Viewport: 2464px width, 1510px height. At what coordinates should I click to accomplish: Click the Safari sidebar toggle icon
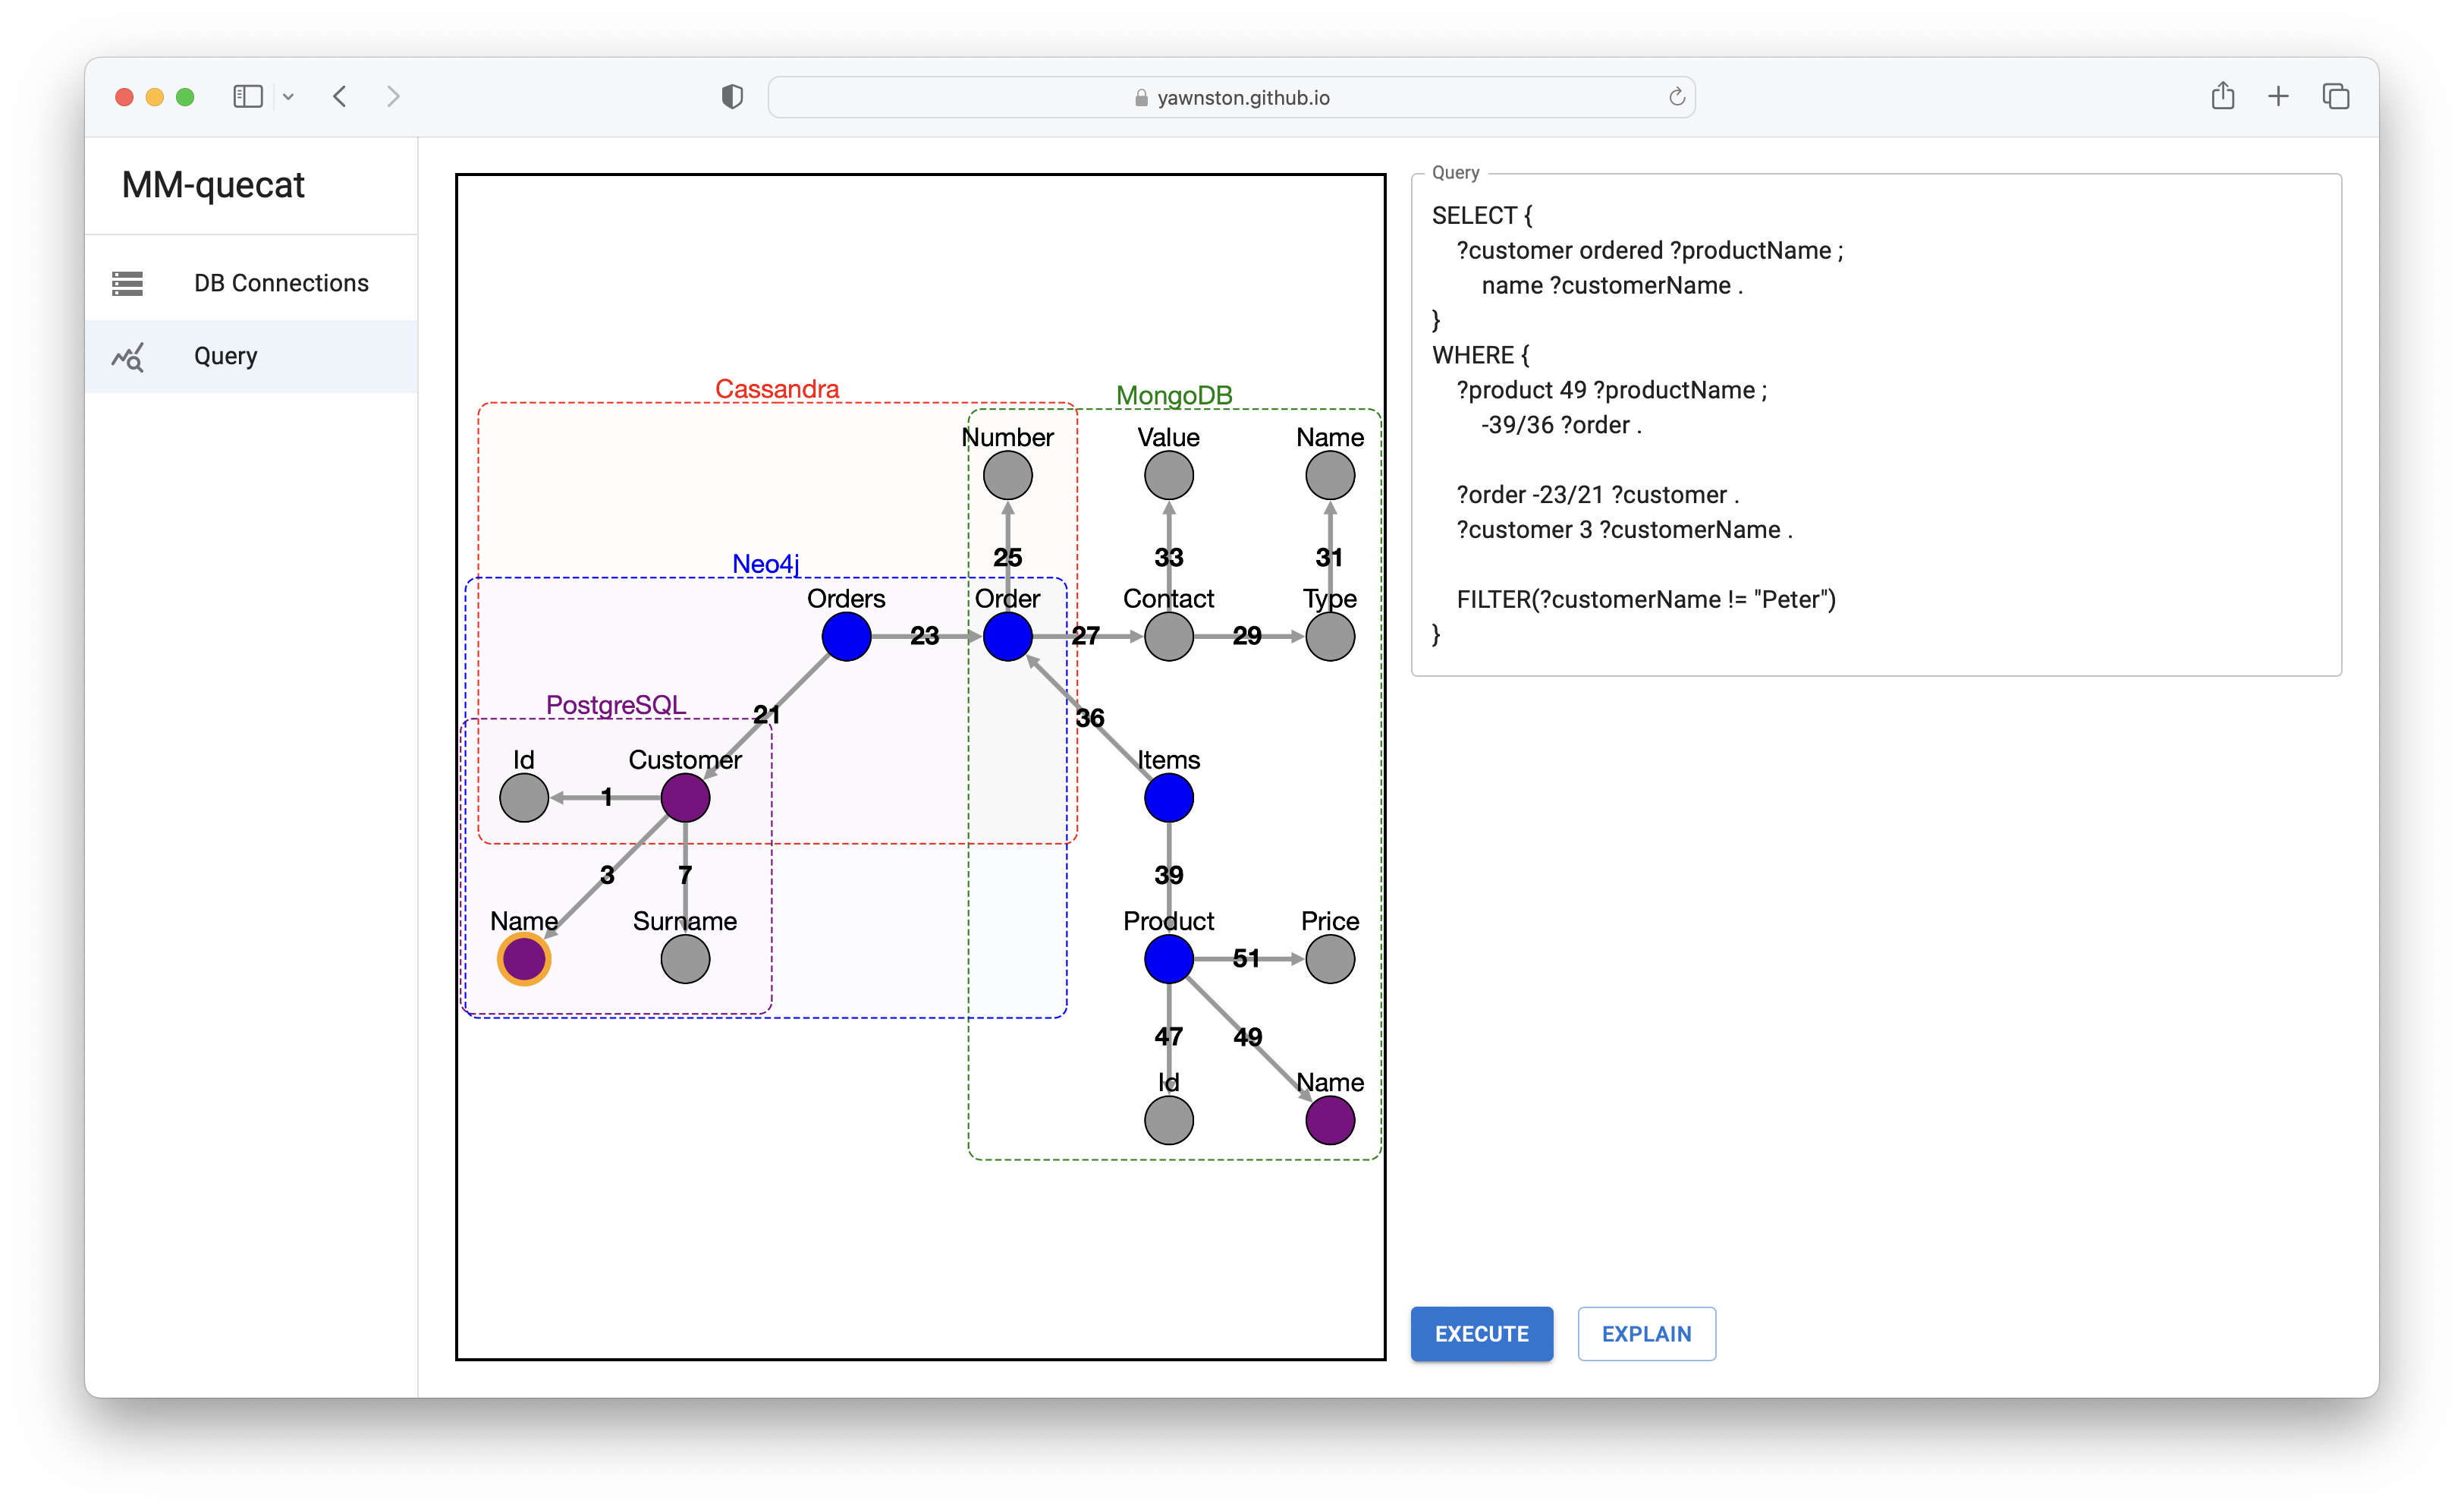pos(247,96)
